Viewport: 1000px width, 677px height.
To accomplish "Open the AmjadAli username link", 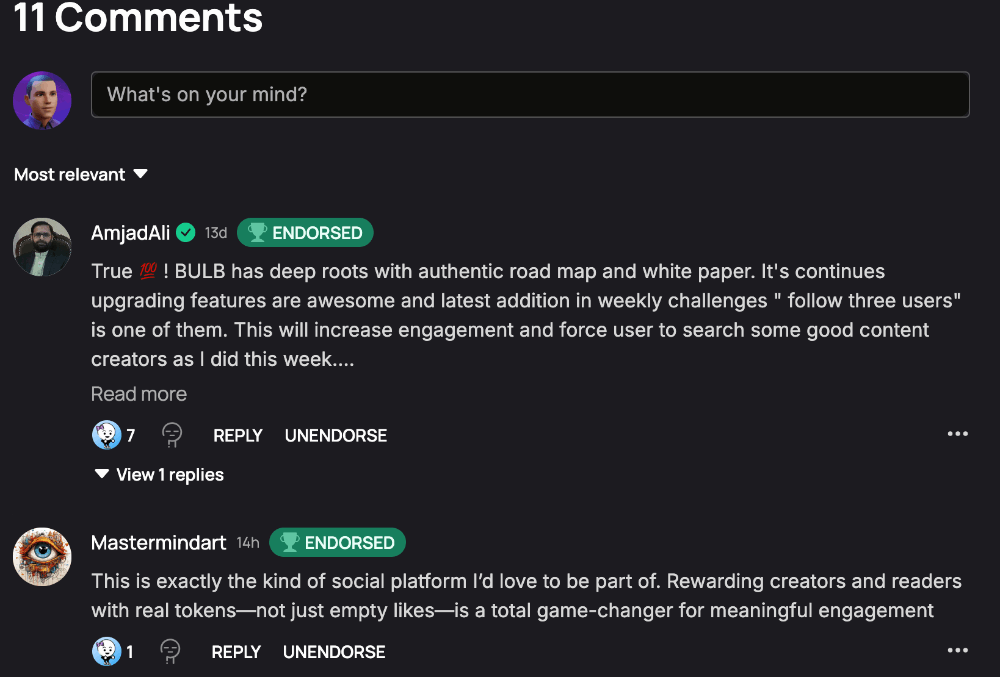I will (x=131, y=233).
